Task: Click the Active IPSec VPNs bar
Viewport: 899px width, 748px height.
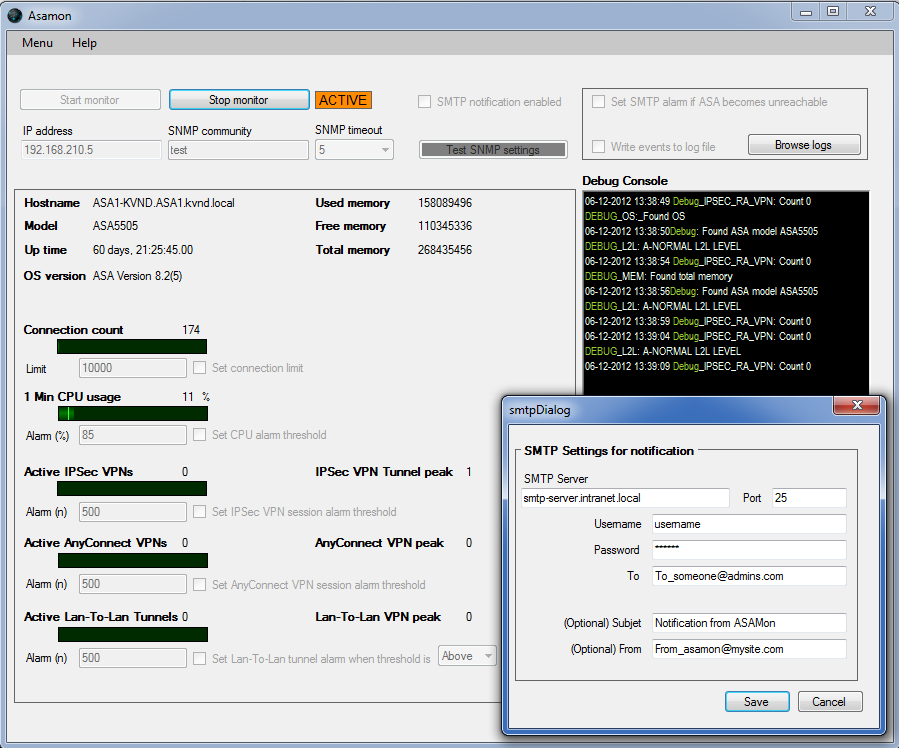Action: pos(132,488)
